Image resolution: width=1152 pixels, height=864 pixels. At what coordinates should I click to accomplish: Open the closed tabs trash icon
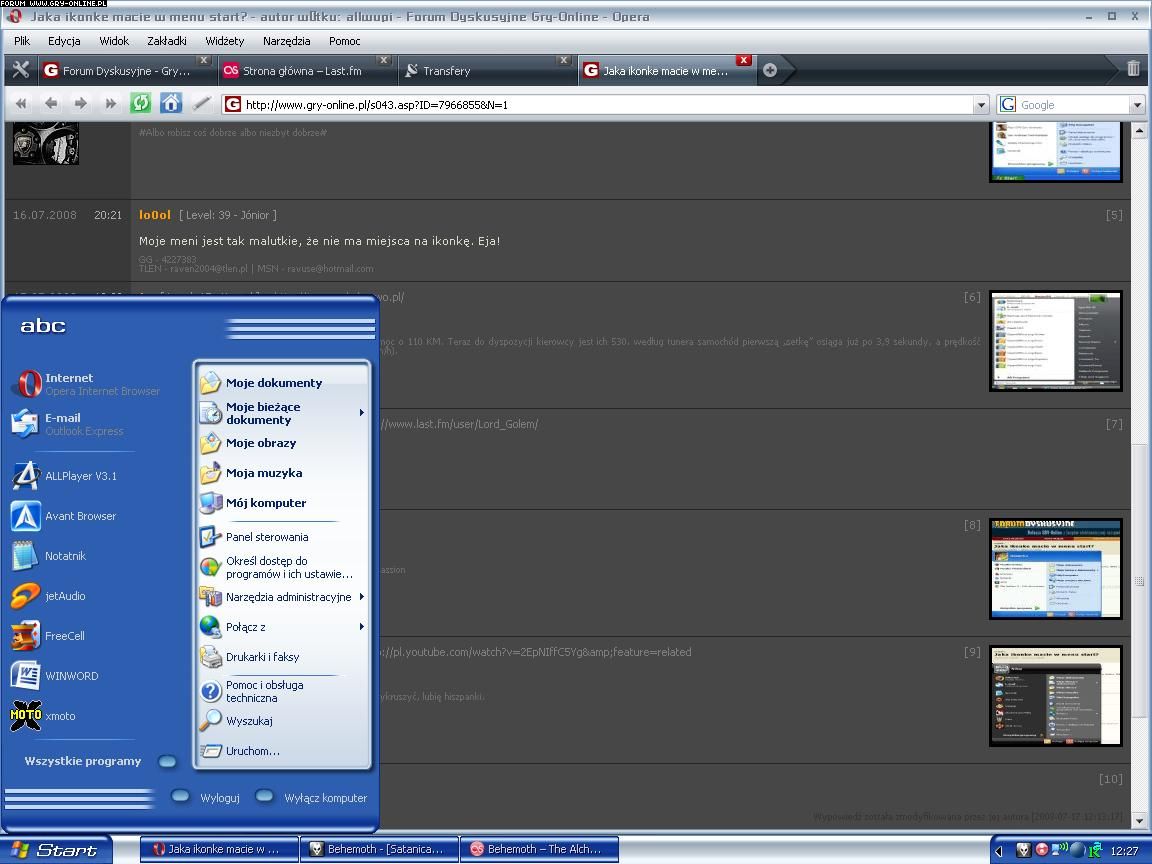tap(1132, 69)
